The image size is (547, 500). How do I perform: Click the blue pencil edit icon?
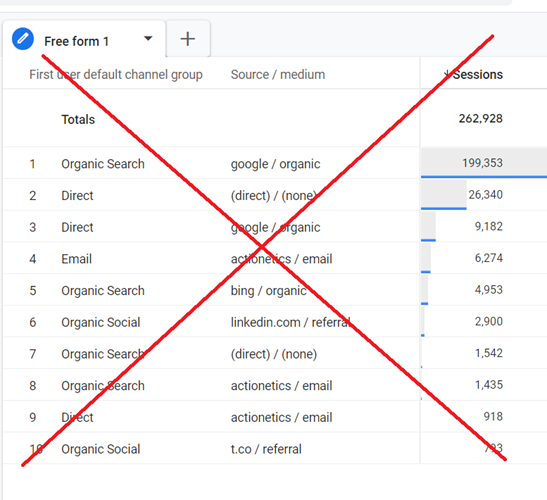23,39
